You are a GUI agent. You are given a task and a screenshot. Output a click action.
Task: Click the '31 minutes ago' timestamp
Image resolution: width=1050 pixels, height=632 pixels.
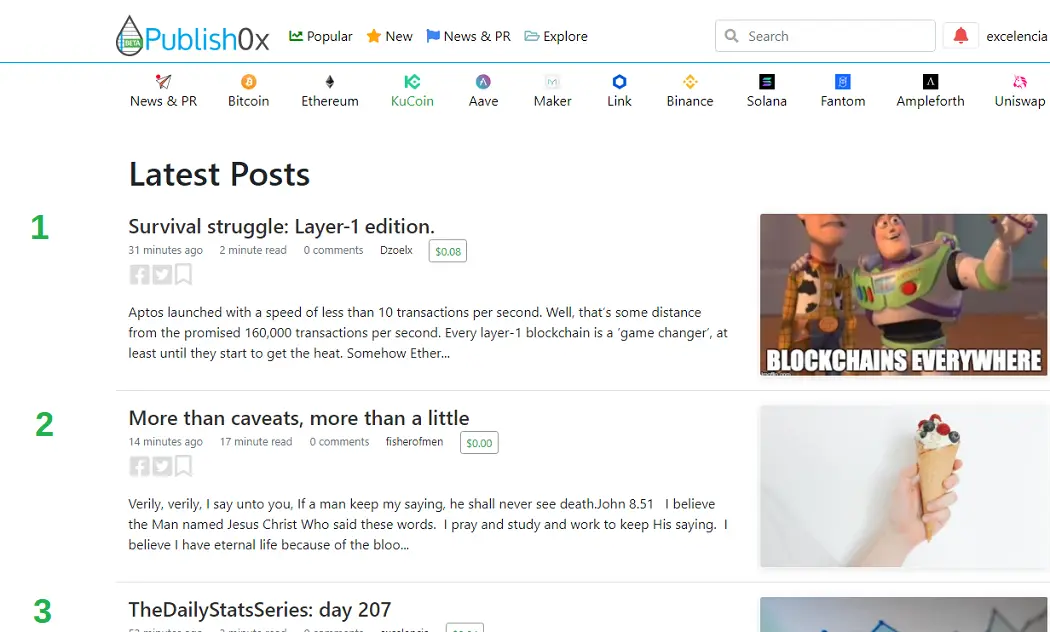click(165, 250)
